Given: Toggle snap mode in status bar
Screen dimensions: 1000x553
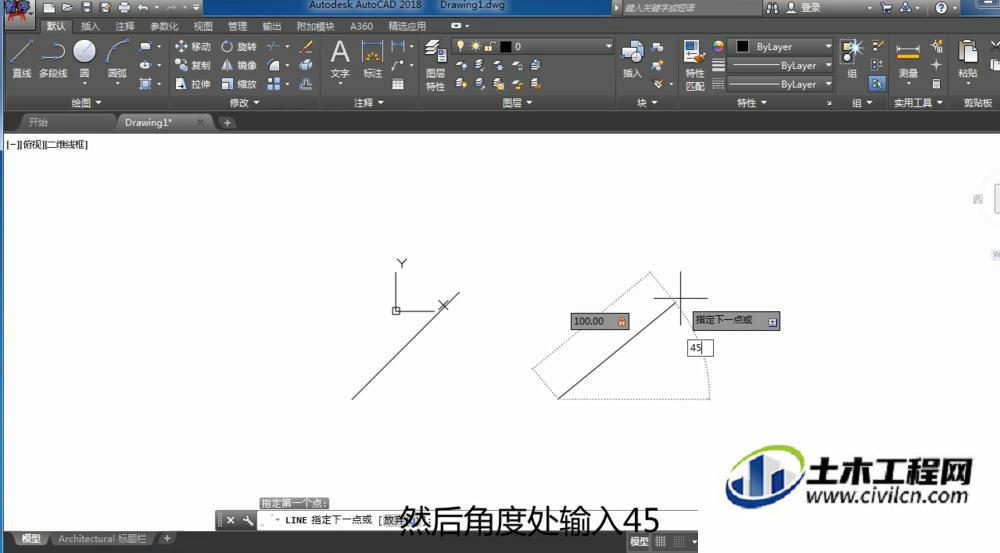Looking at the screenshot, I should [x=679, y=542].
